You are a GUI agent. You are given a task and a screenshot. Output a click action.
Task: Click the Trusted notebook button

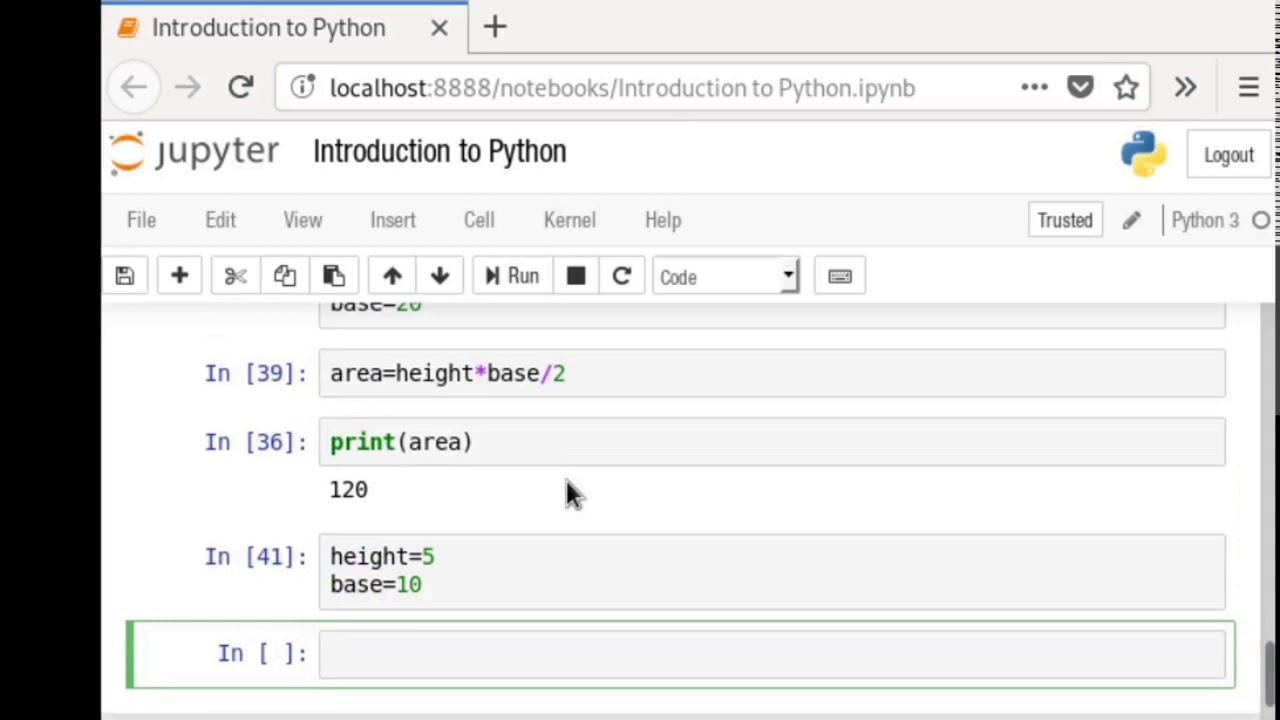click(1065, 220)
